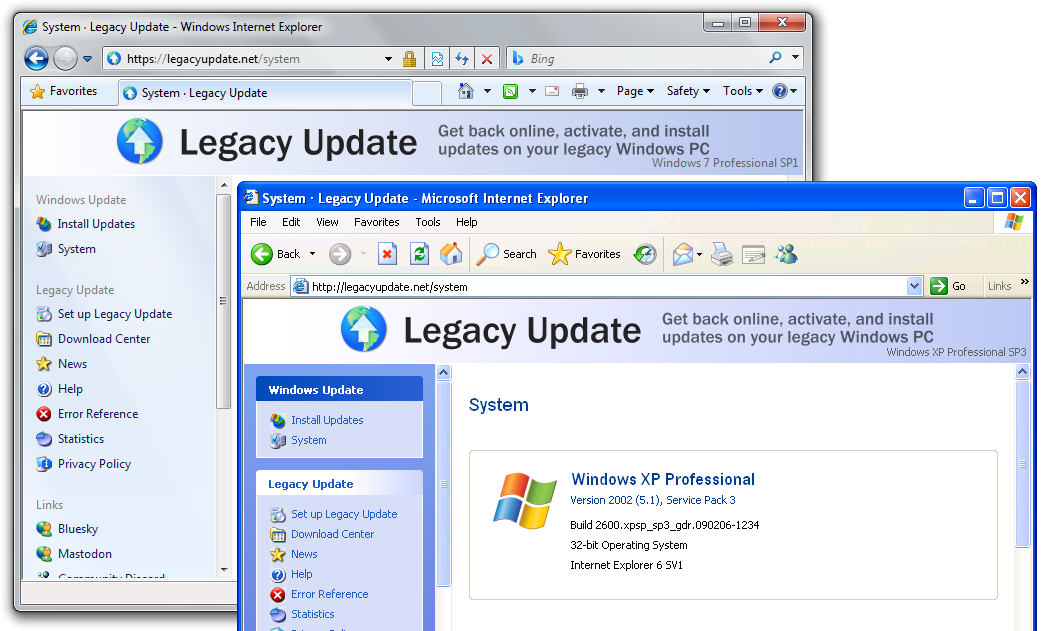Image resolution: width=1050 pixels, height=631 pixels.
Task: Expand XP IE6 address bar dropdown
Action: click(x=914, y=286)
